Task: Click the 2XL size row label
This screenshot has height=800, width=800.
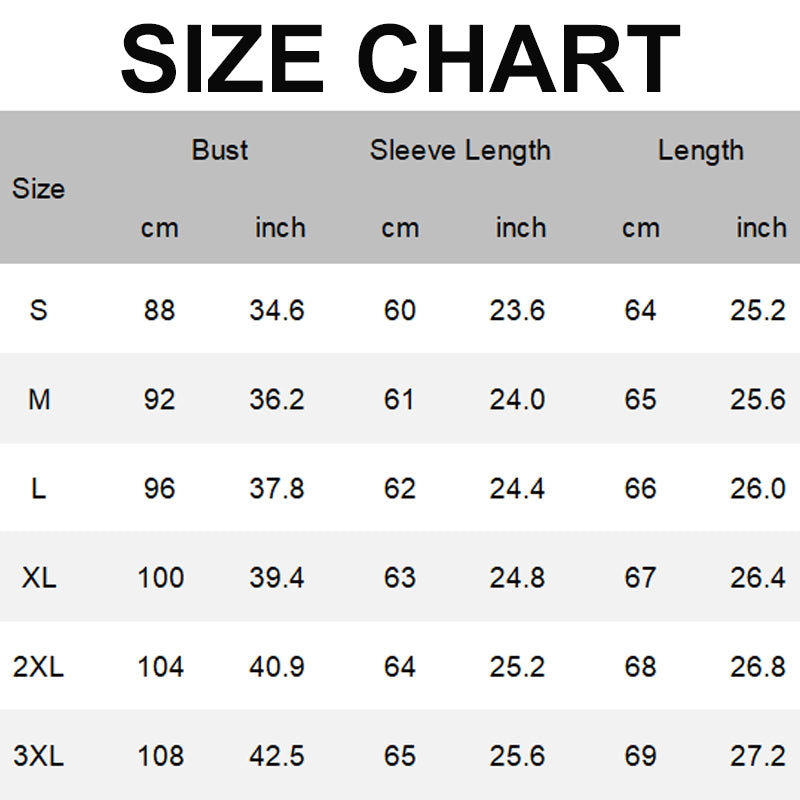Action: pyautogui.click(x=39, y=667)
